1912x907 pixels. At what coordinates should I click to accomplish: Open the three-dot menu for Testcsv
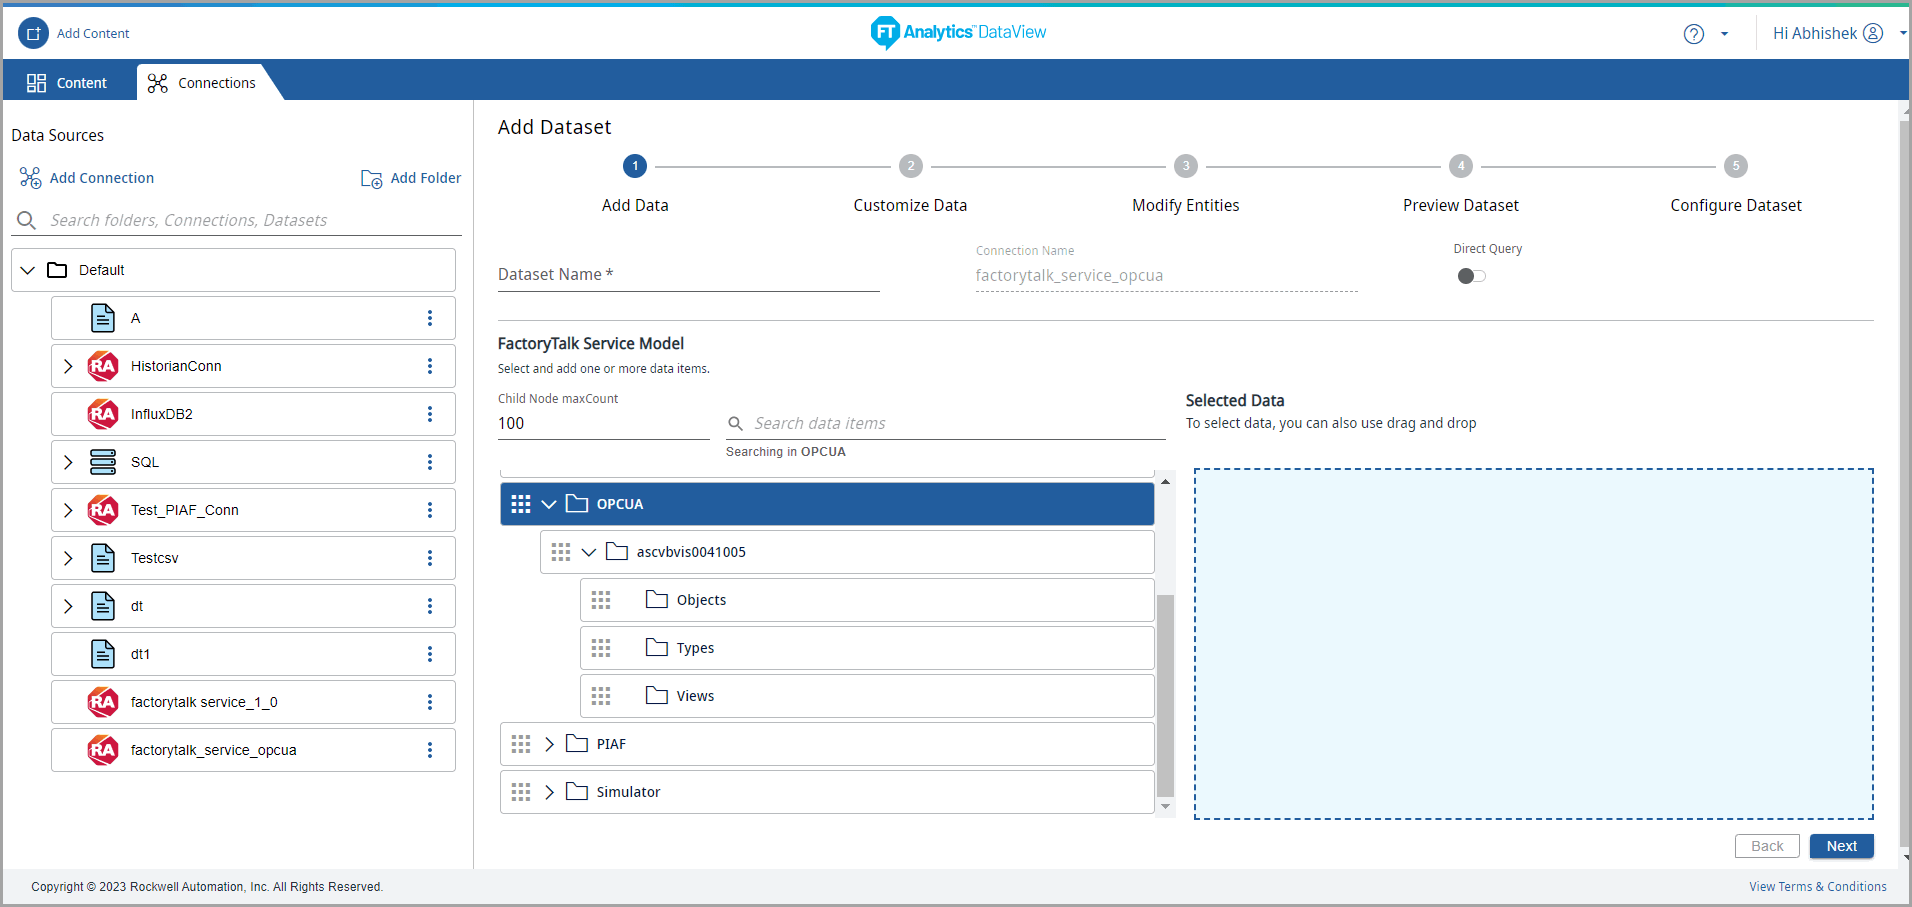[x=430, y=558]
